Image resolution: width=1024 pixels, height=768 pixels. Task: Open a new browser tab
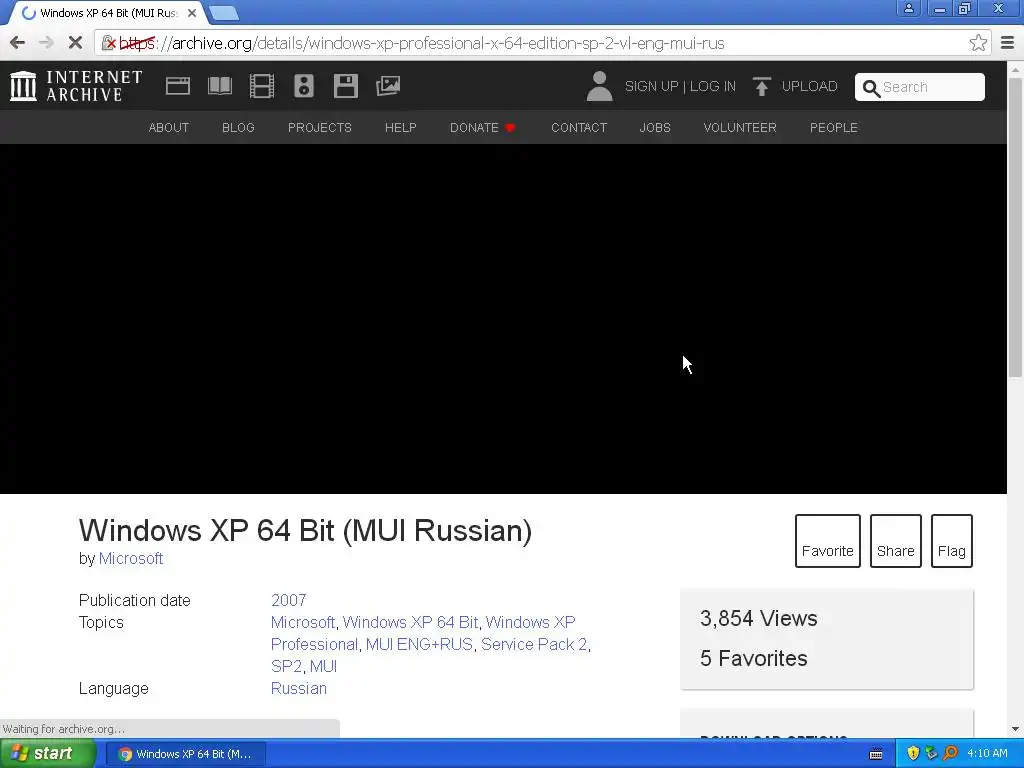click(224, 13)
